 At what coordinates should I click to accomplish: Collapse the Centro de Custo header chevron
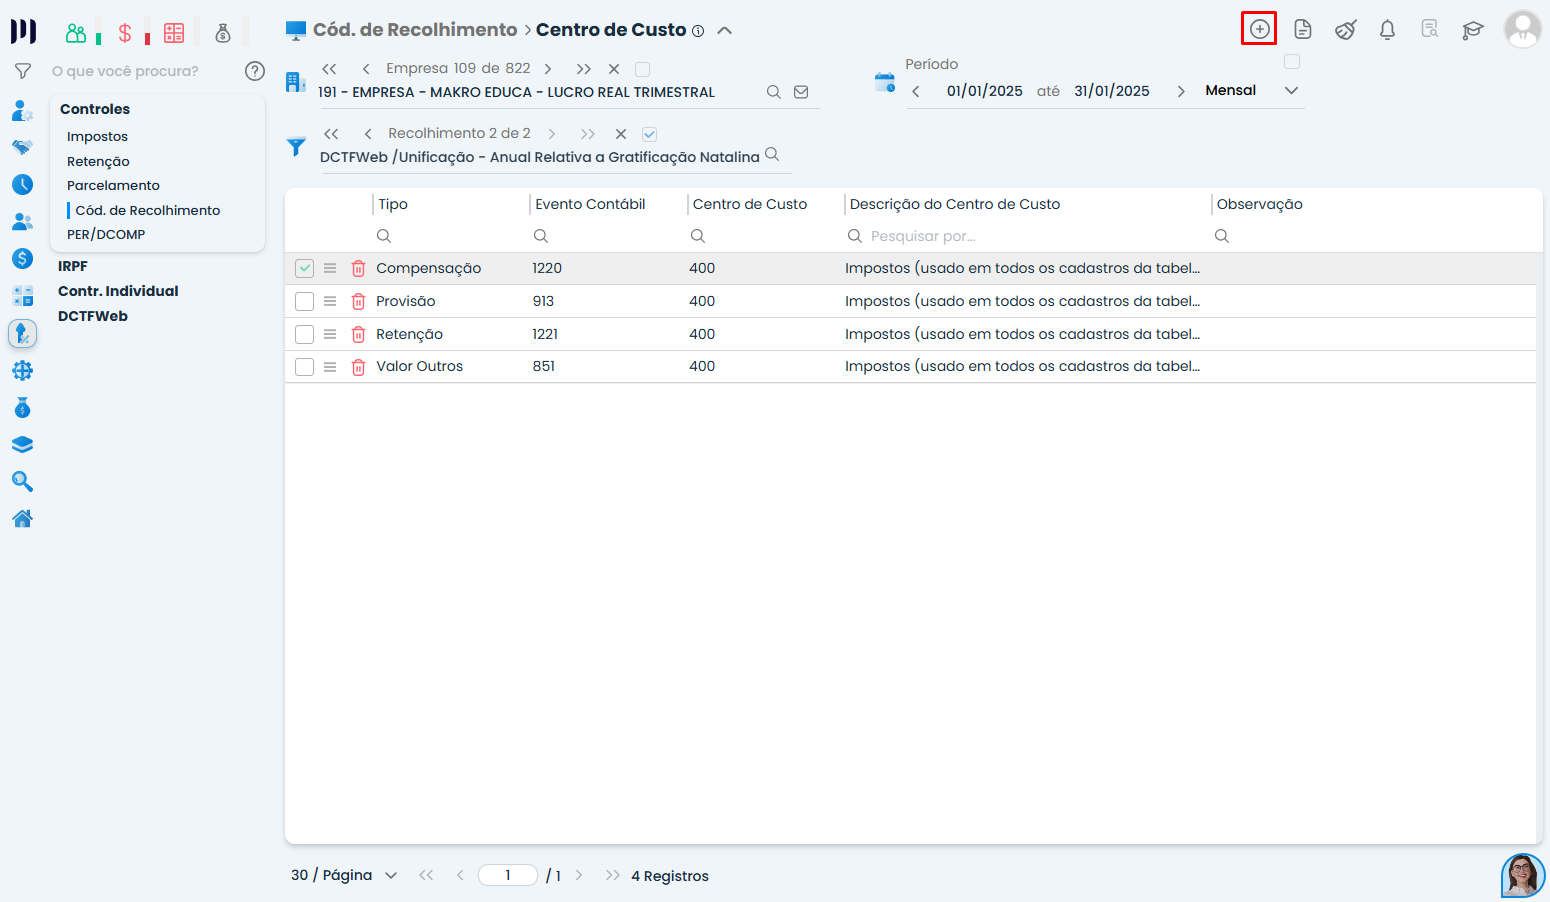point(725,30)
